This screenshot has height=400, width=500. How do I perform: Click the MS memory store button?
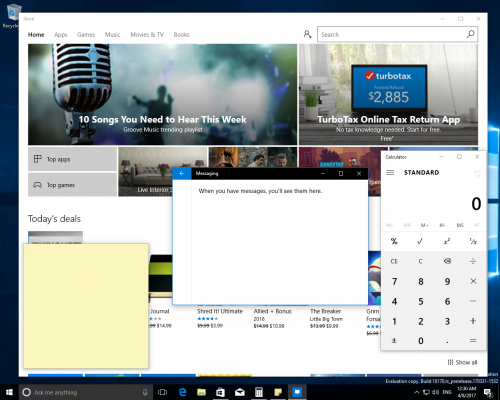tap(460, 225)
